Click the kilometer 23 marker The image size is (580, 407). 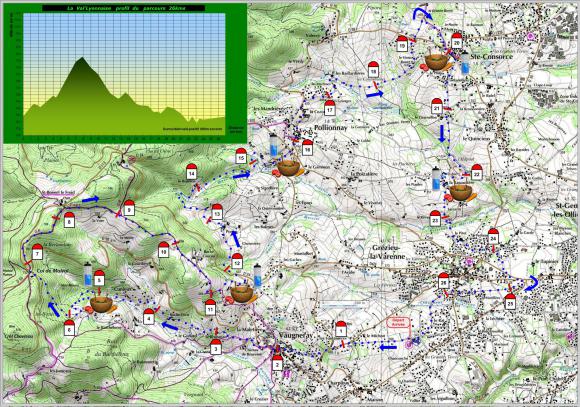pyautogui.click(x=435, y=218)
